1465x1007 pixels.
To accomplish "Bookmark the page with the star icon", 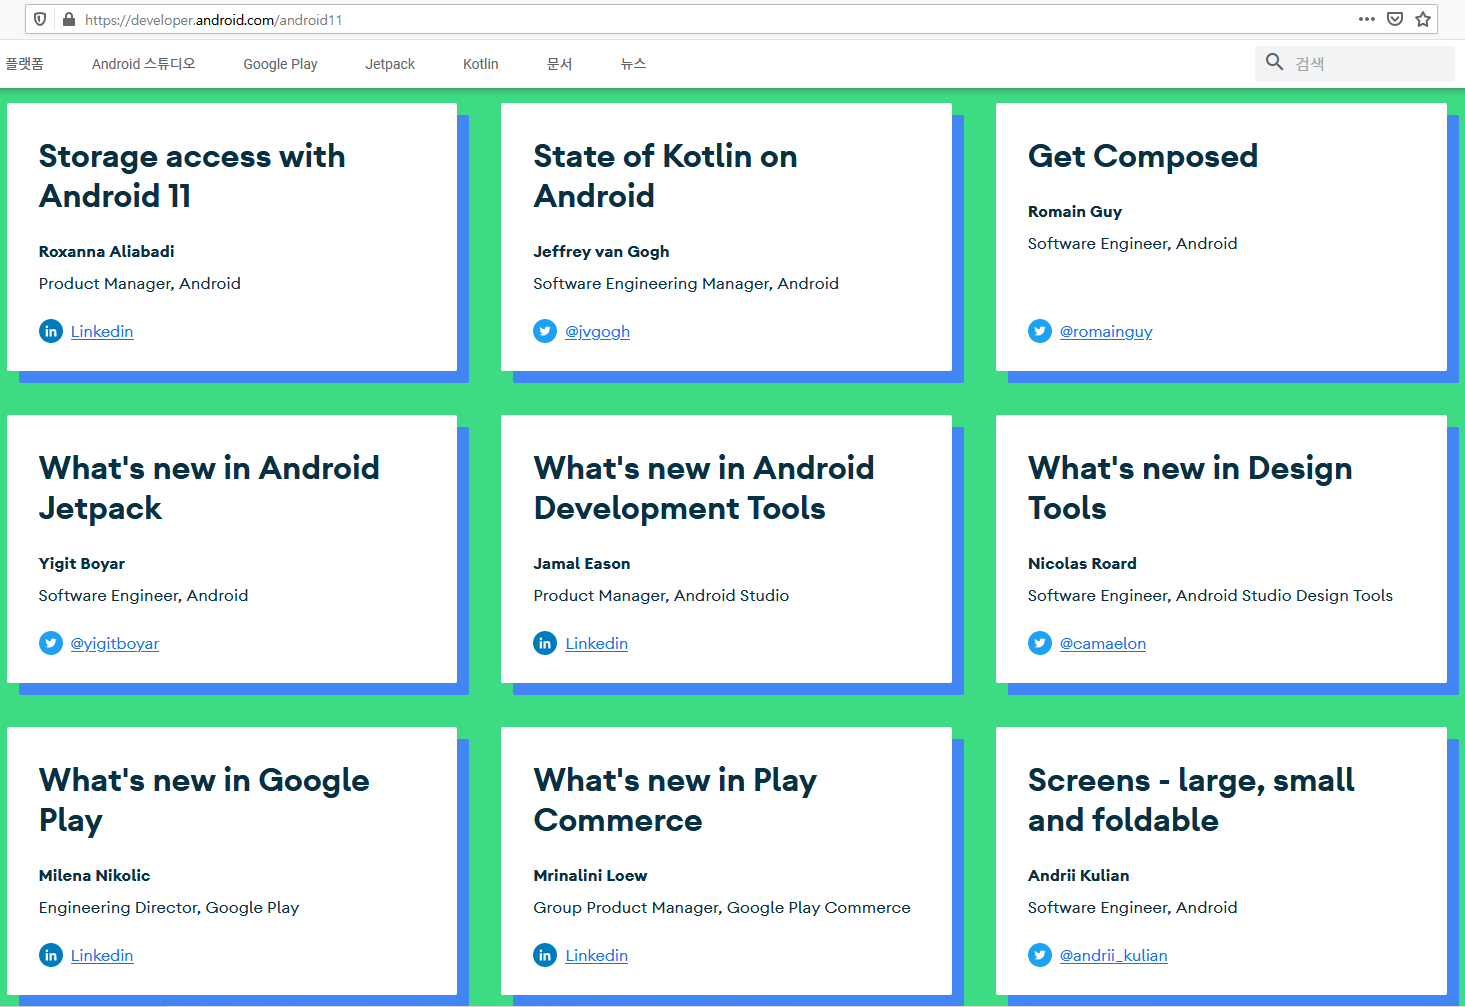I will point(1423,19).
